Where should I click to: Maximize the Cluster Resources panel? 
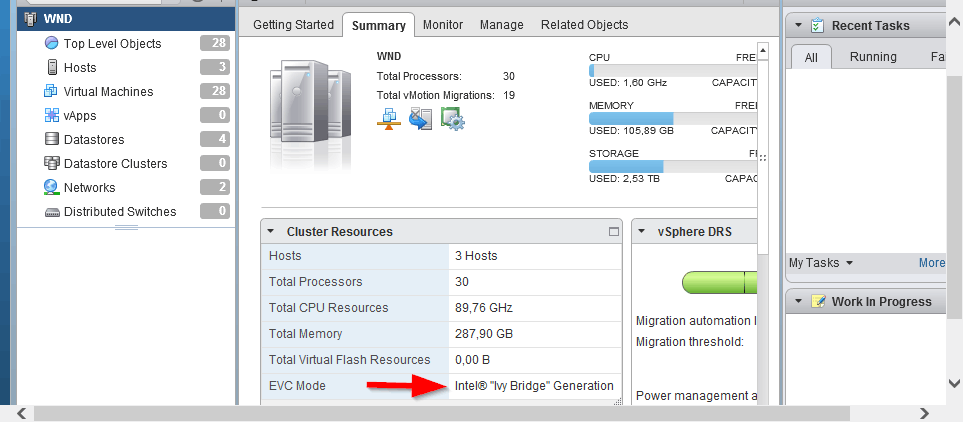(x=614, y=232)
